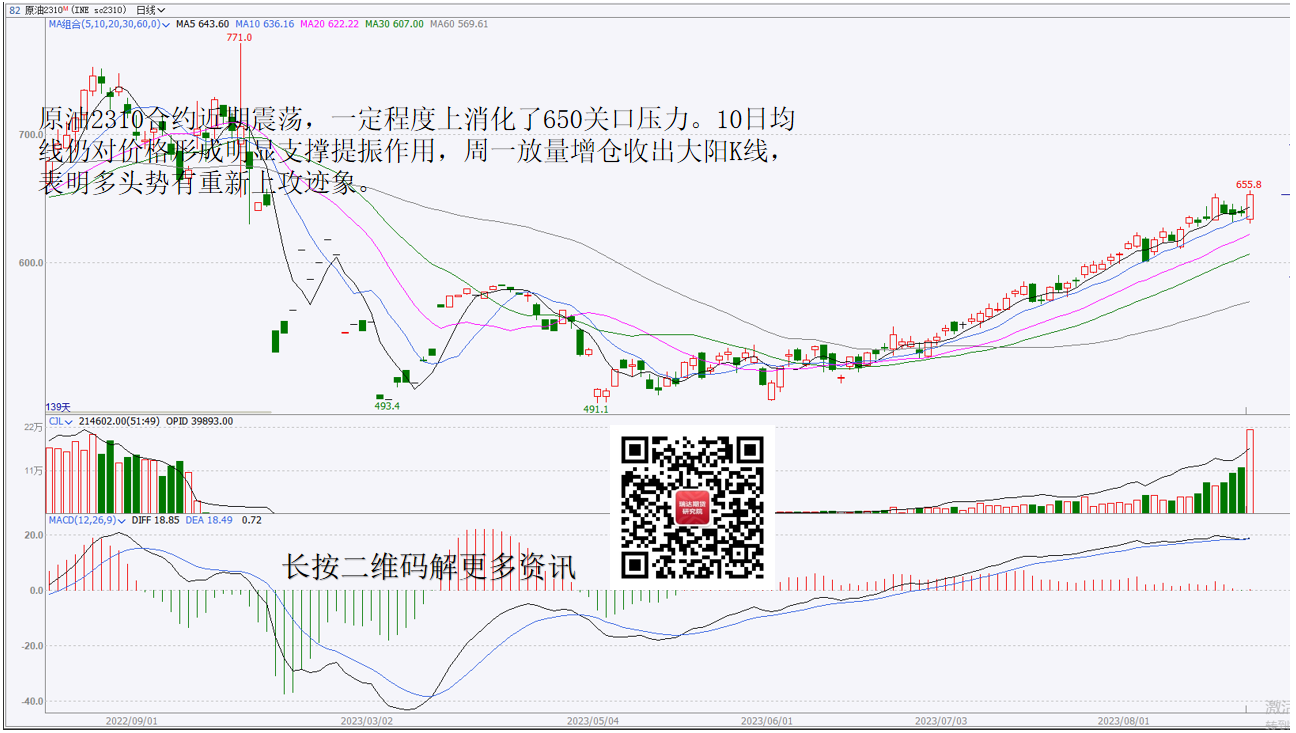Click the red logo inside QR code
This screenshot has height=733, width=1296.
[692, 508]
